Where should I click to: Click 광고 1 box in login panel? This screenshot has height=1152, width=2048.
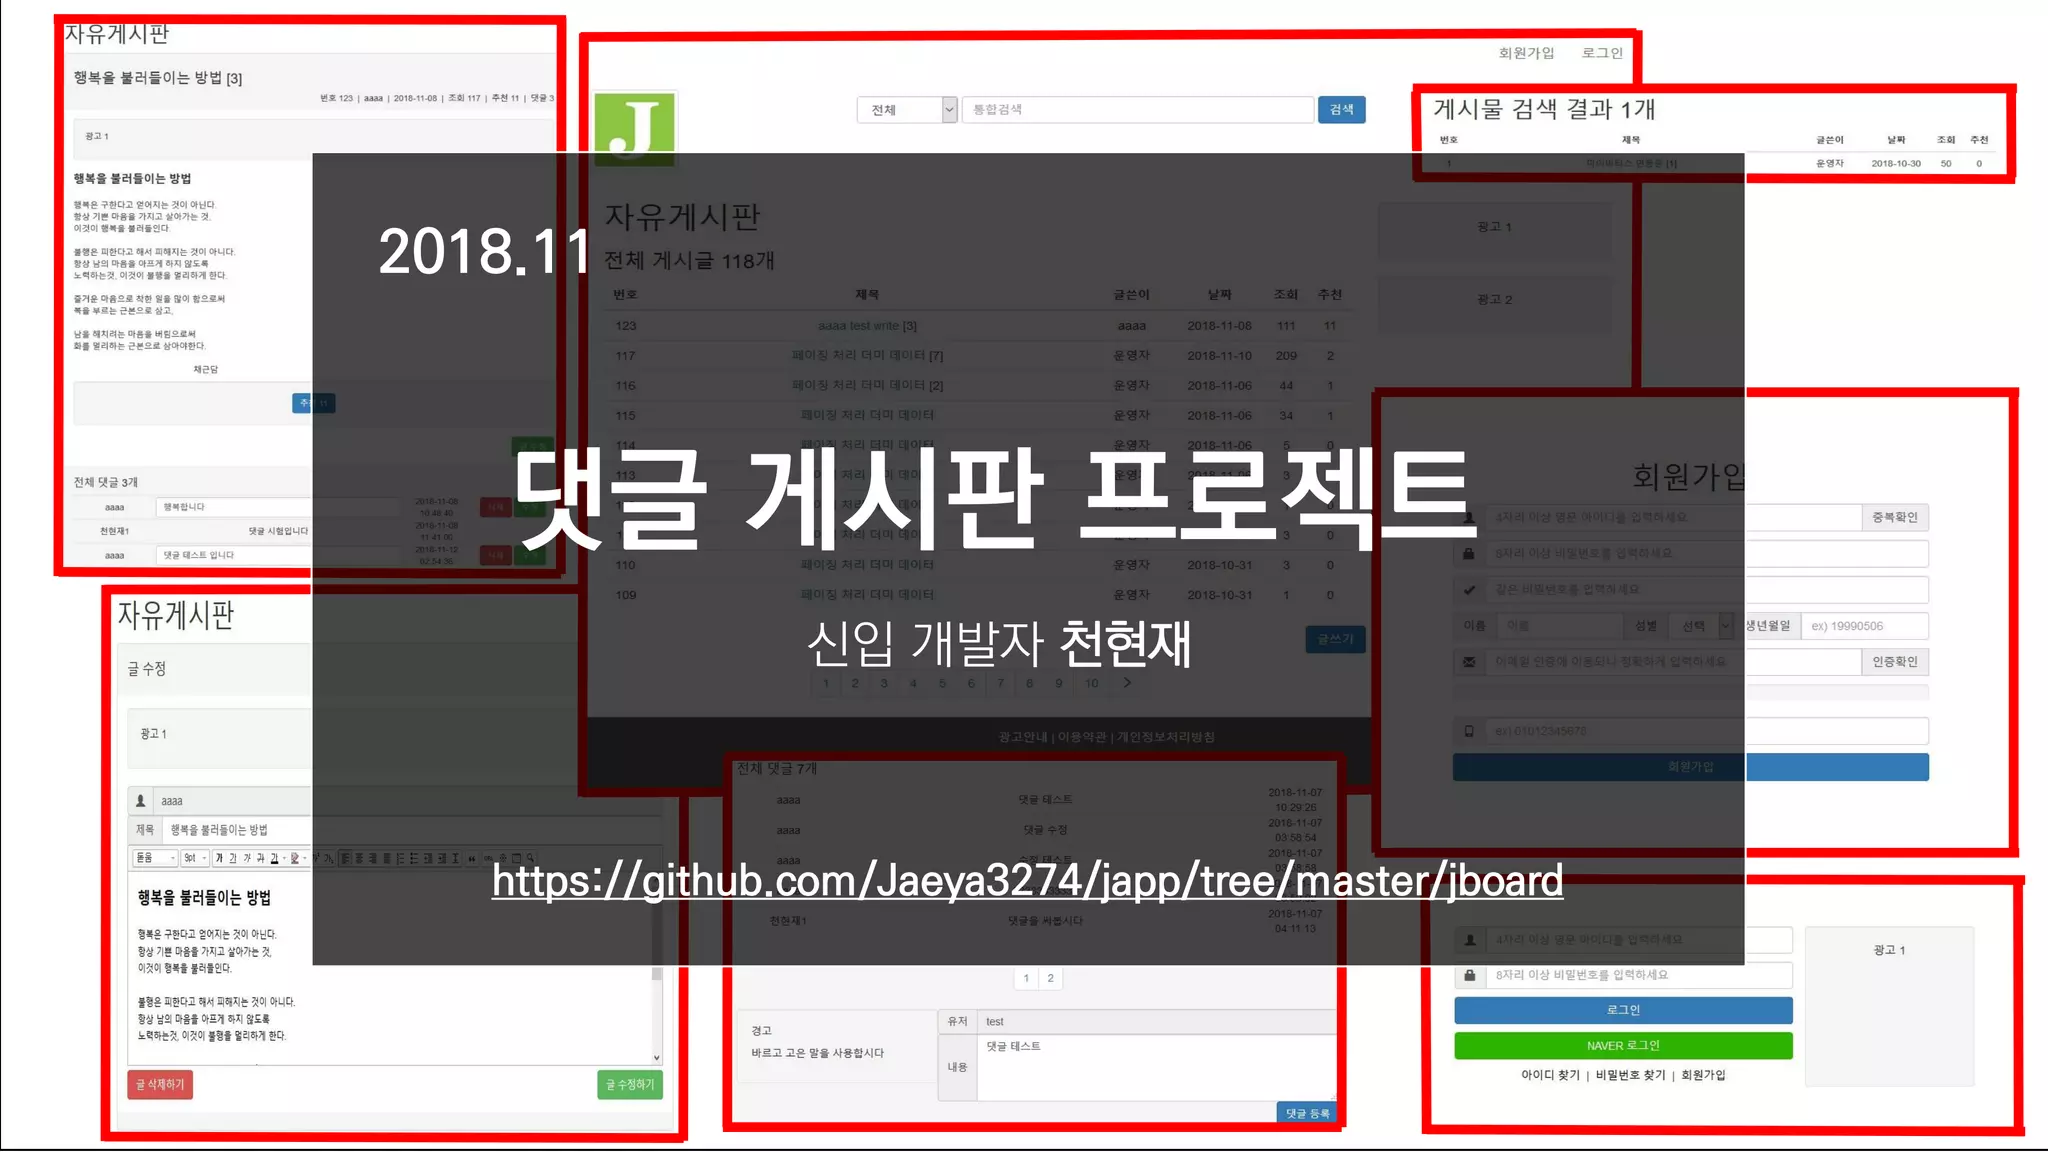click(x=1889, y=1006)
